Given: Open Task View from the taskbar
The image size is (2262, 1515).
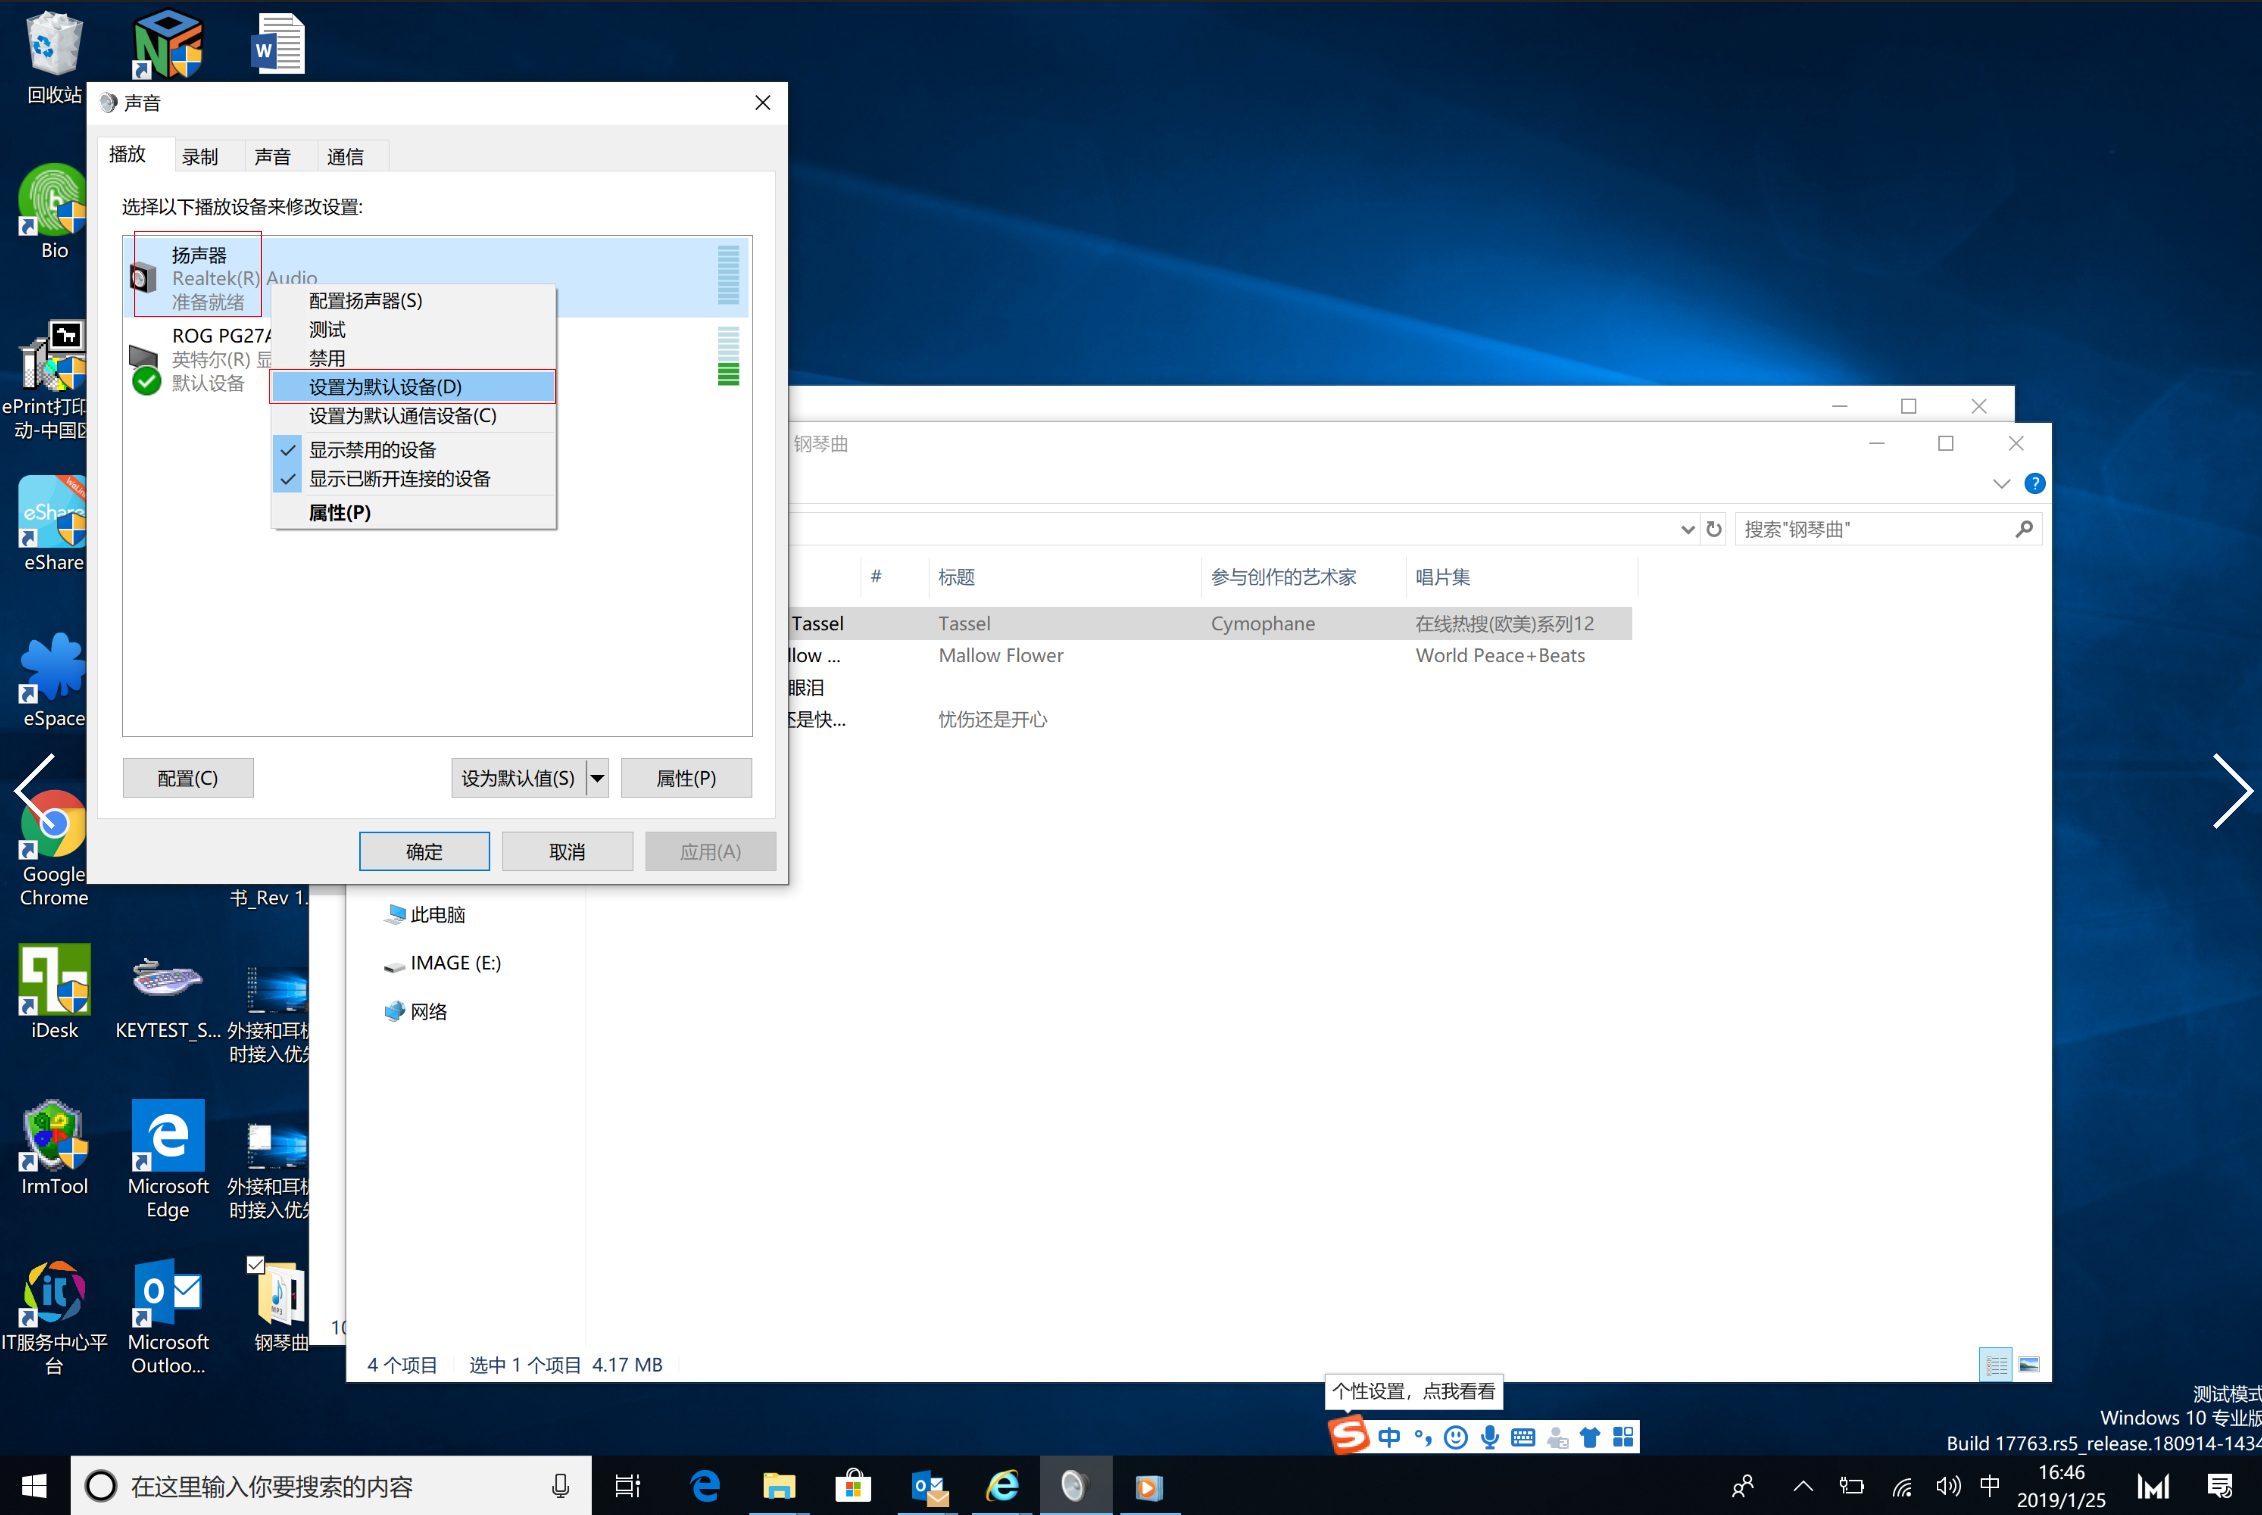Looking at the screenshot, I should click(627, 1486).
